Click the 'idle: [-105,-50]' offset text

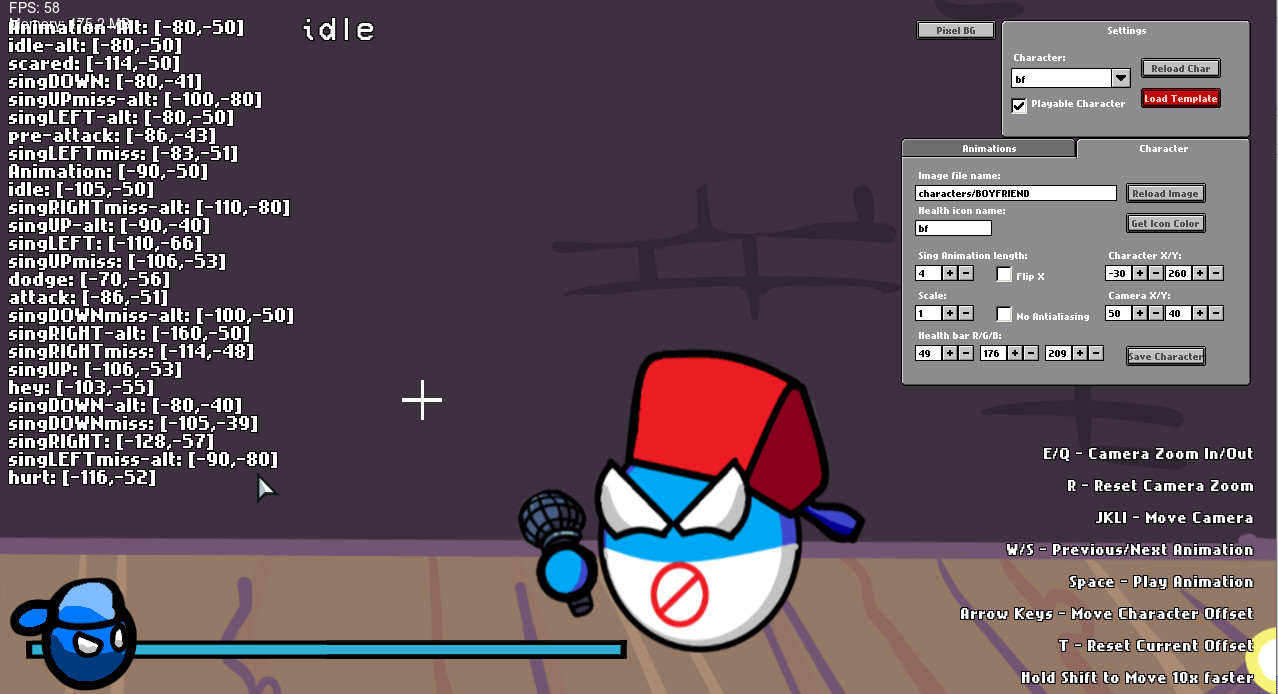[81, 190]
